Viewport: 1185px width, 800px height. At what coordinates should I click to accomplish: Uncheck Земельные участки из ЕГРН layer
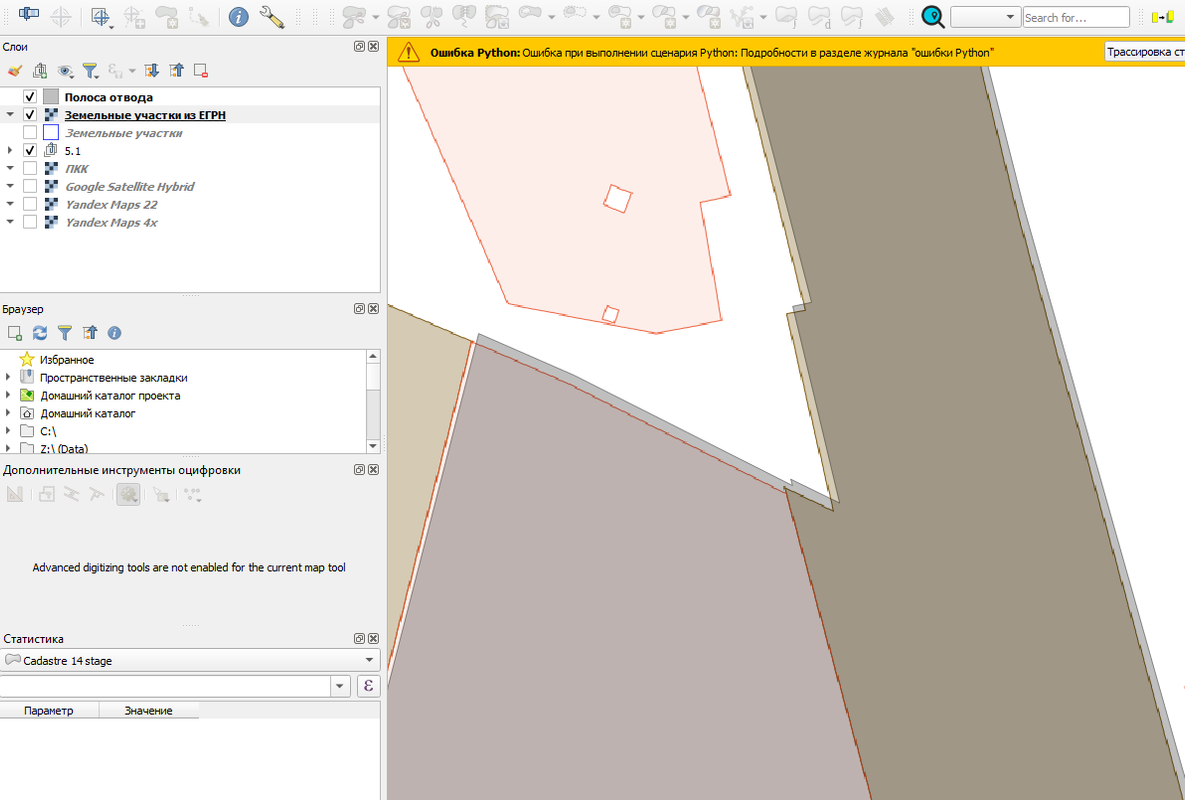coord(30,115)
